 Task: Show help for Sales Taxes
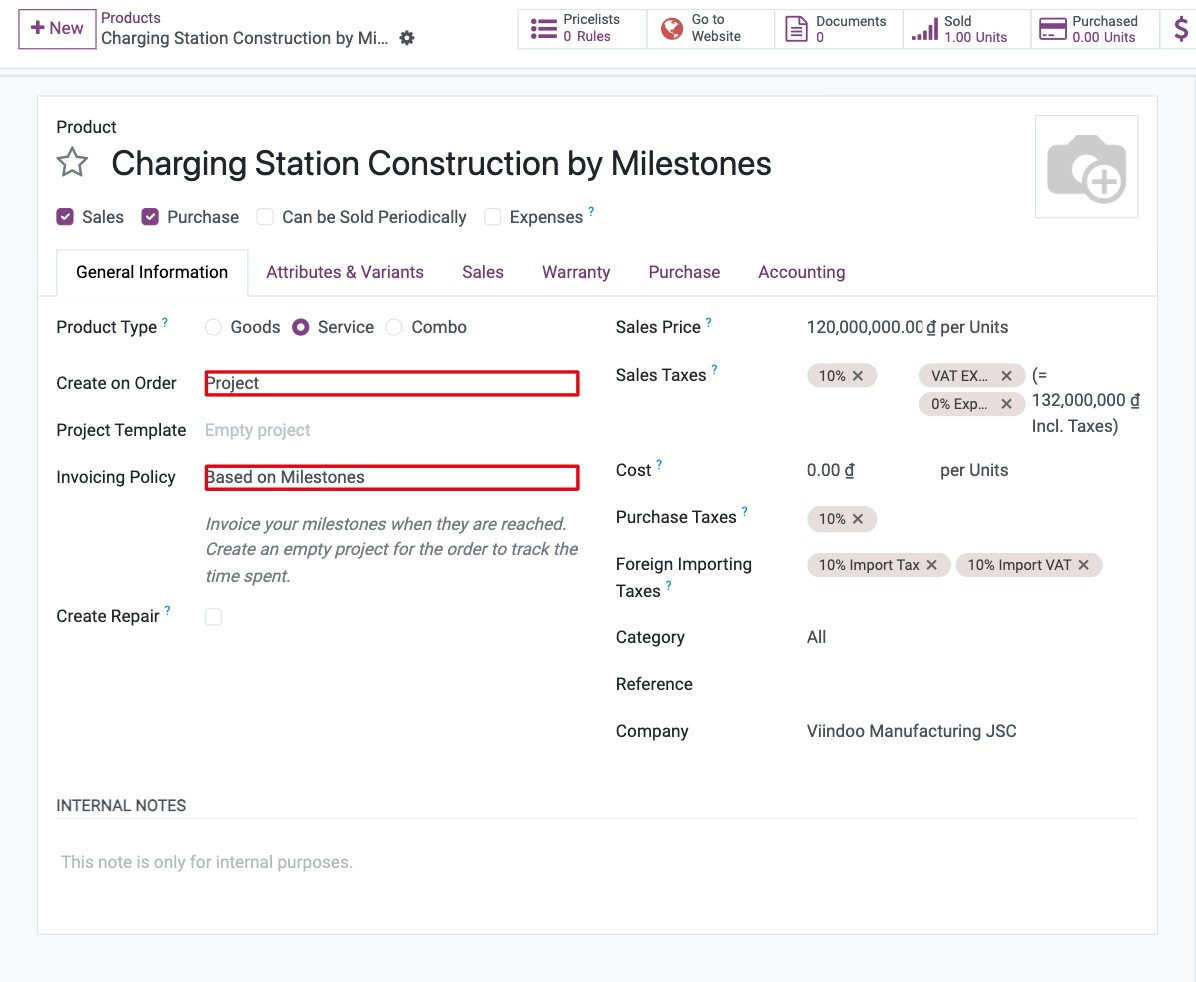click(715, 369)
